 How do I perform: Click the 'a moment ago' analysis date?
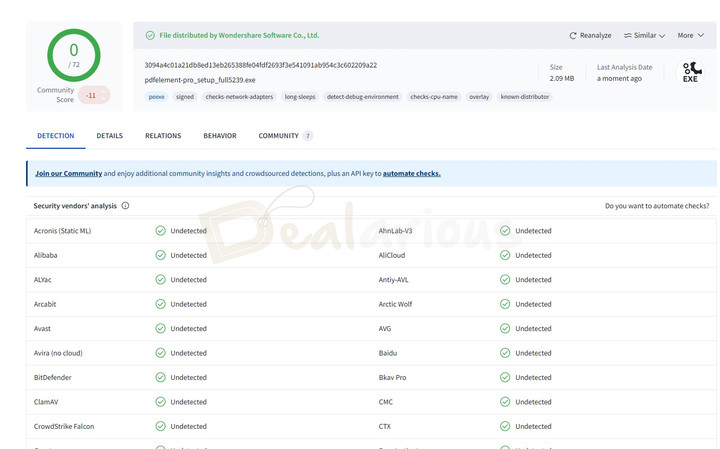point(619,79)
